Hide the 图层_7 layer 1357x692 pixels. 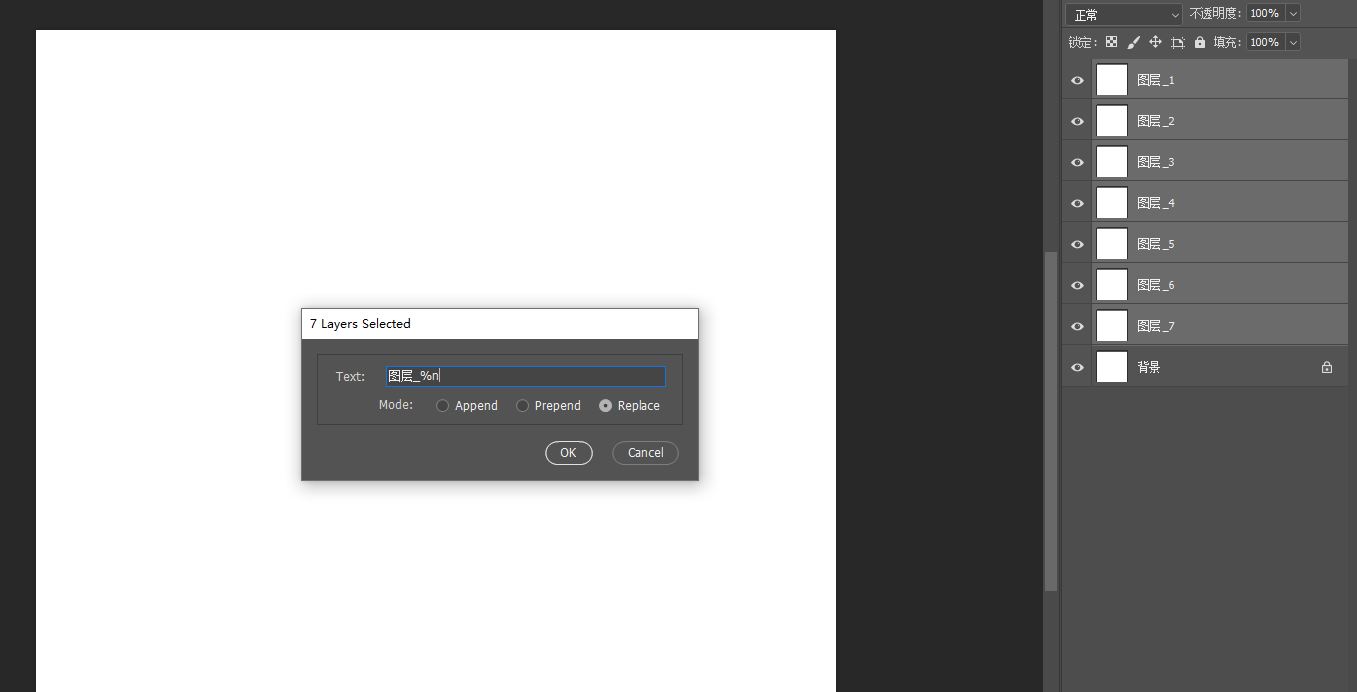click(1077, 326)
